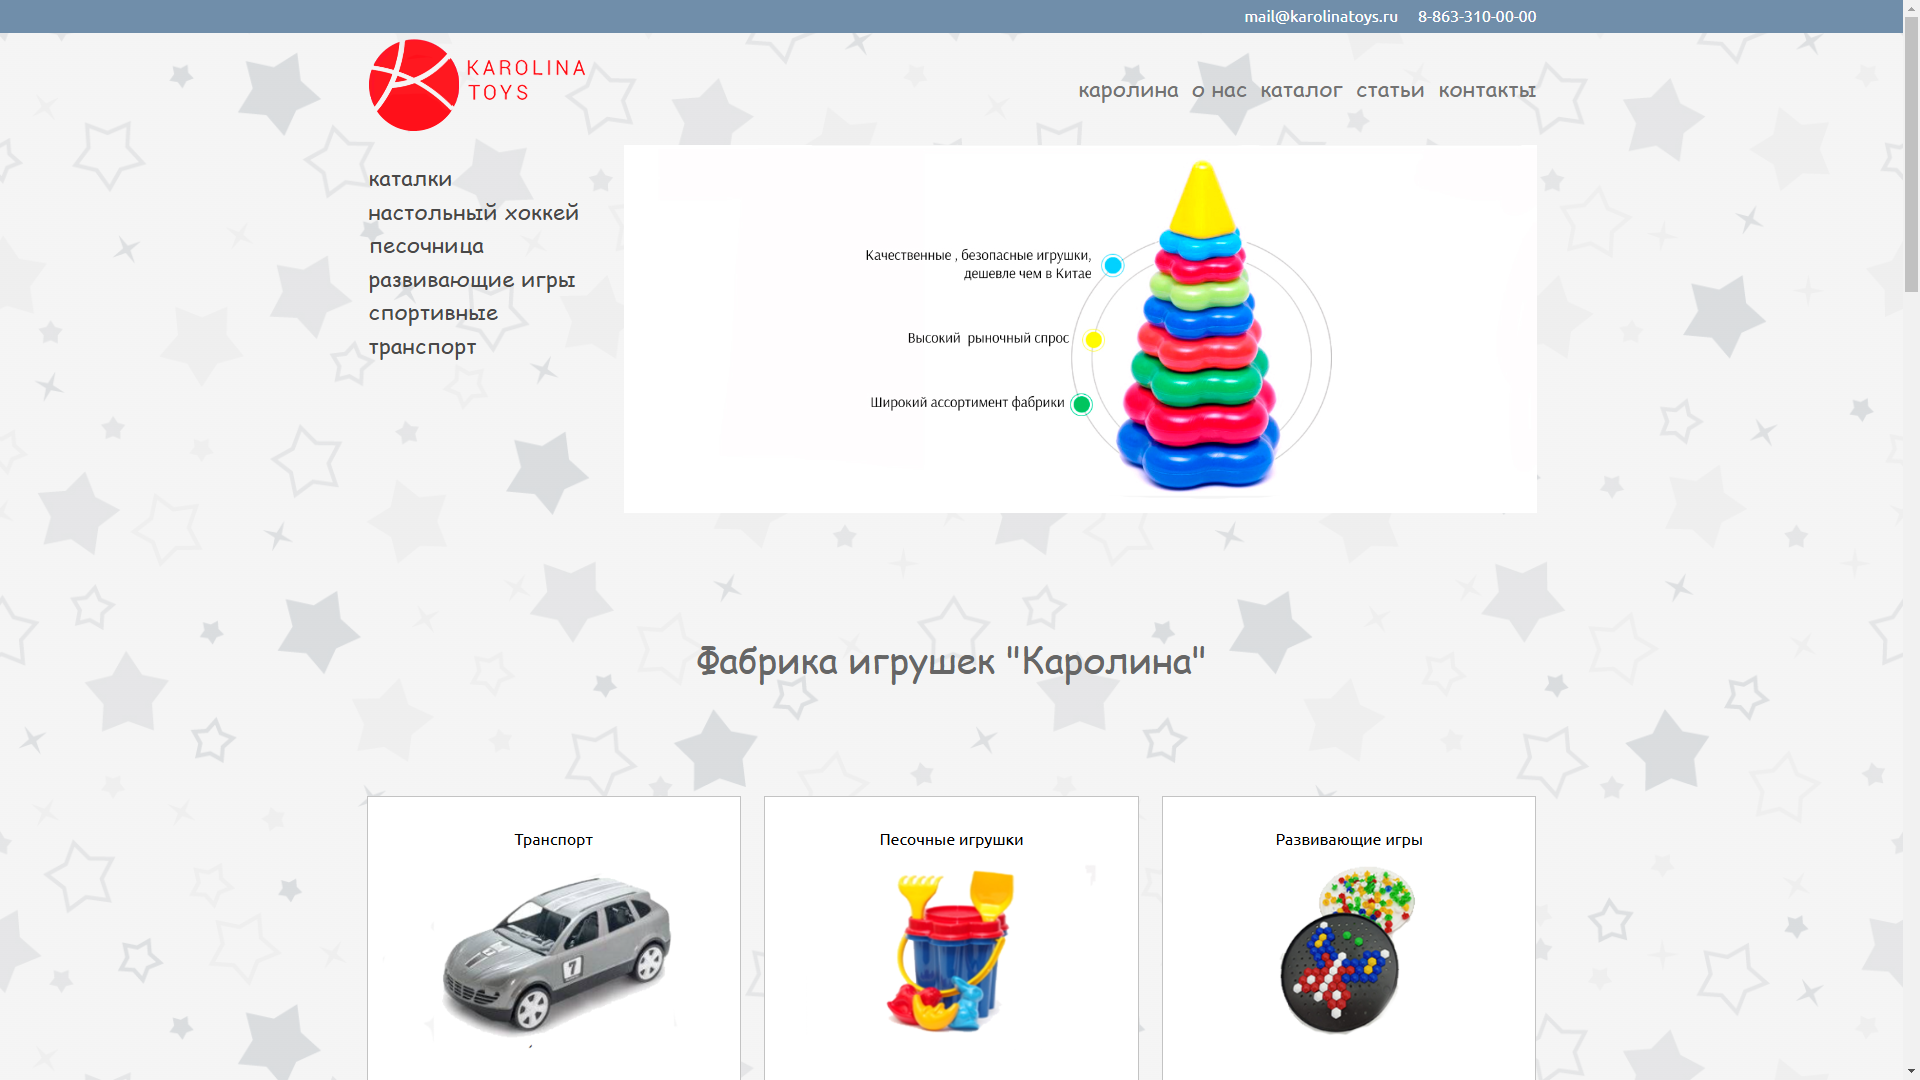Open 'настольный хоккей' category
This screenshot has width=1920, height=1080.
474,212
